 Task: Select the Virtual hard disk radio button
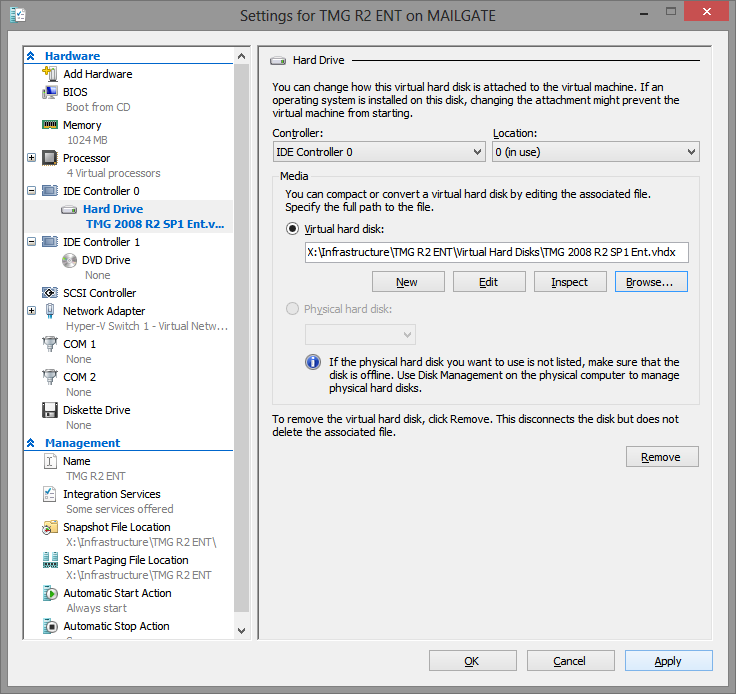[293, 229]
